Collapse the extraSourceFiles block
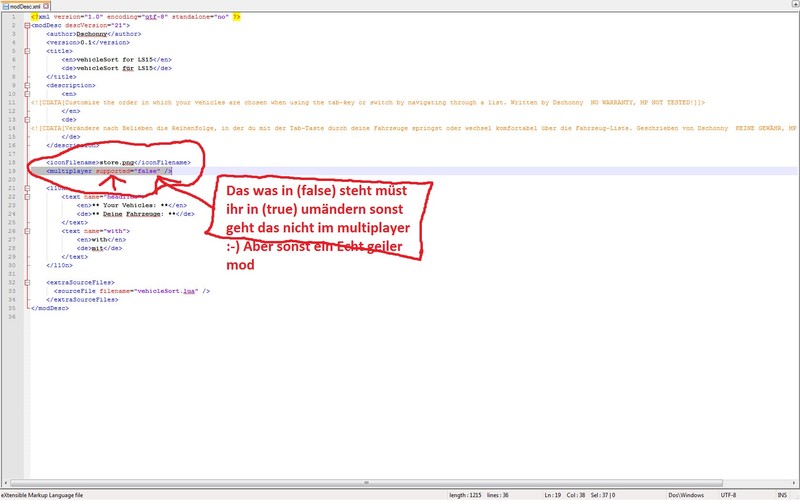 click(27, 282)
